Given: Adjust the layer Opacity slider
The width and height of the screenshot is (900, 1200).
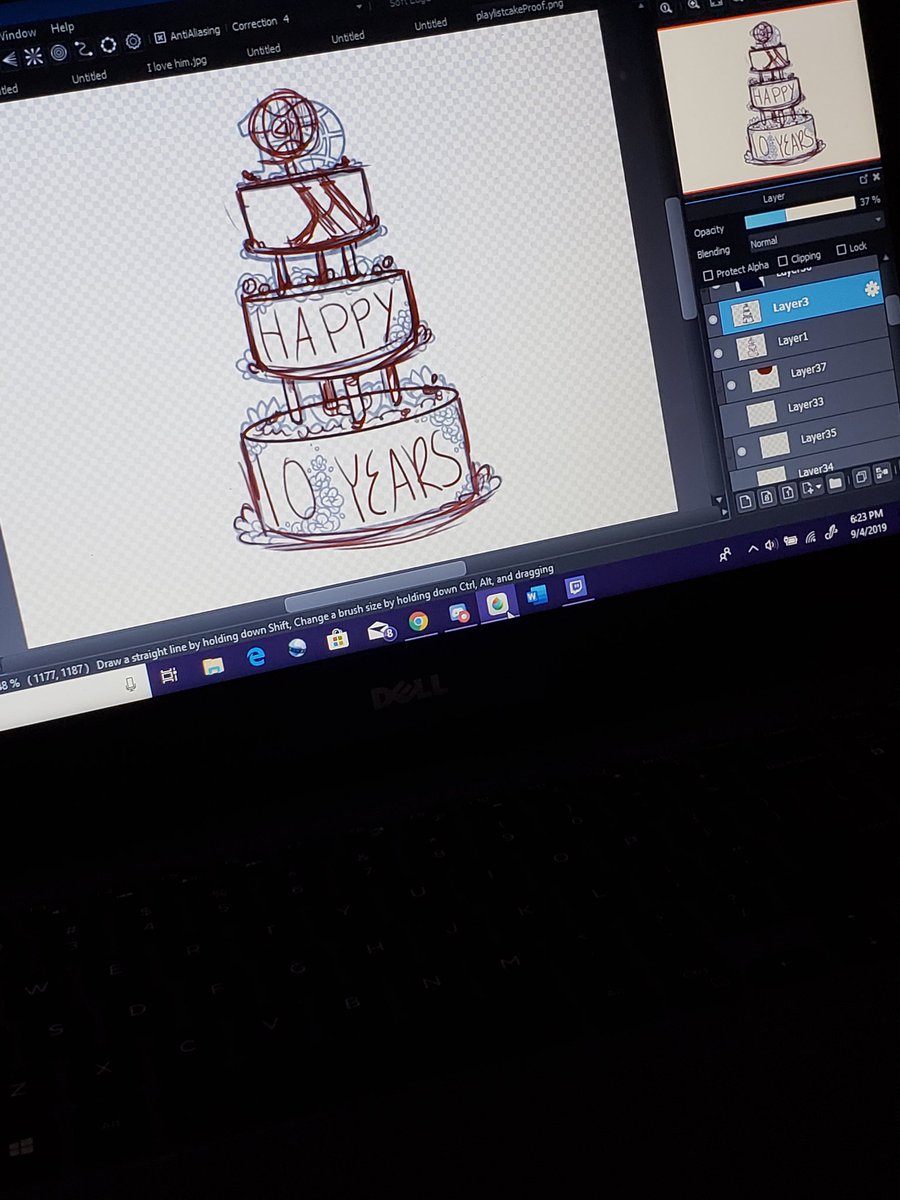Looking at the screenshot, I should point(799,213).
